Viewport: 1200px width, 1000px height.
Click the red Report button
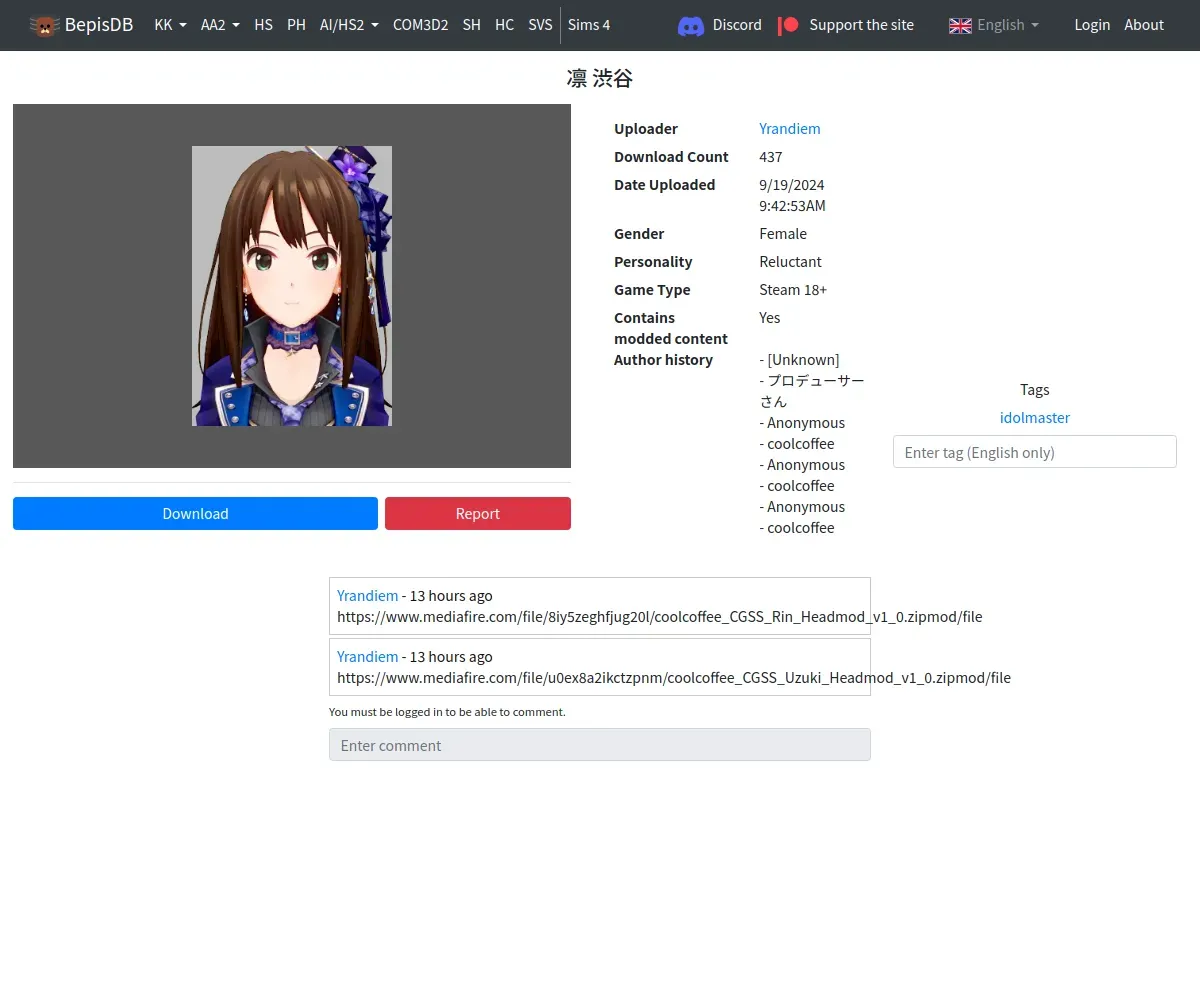[x=478, y=513]
